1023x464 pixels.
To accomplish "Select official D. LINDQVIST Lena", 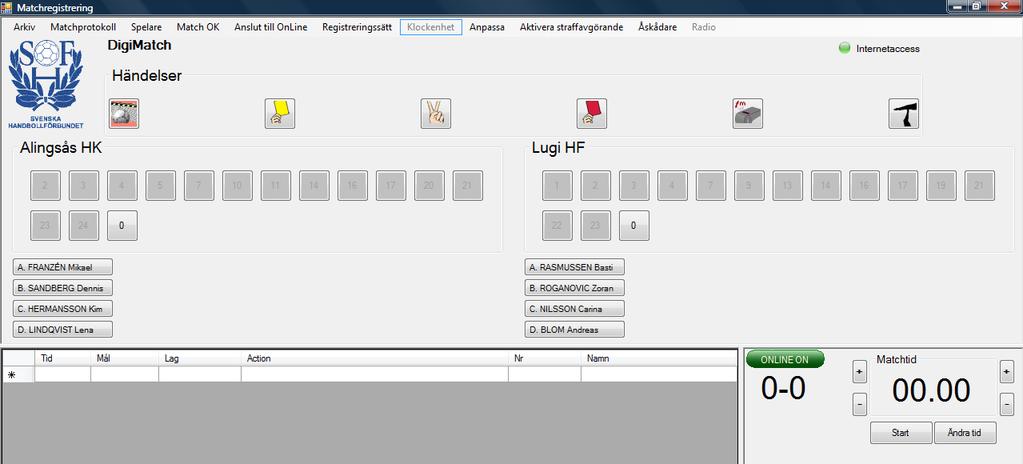I will pos(63,330).
